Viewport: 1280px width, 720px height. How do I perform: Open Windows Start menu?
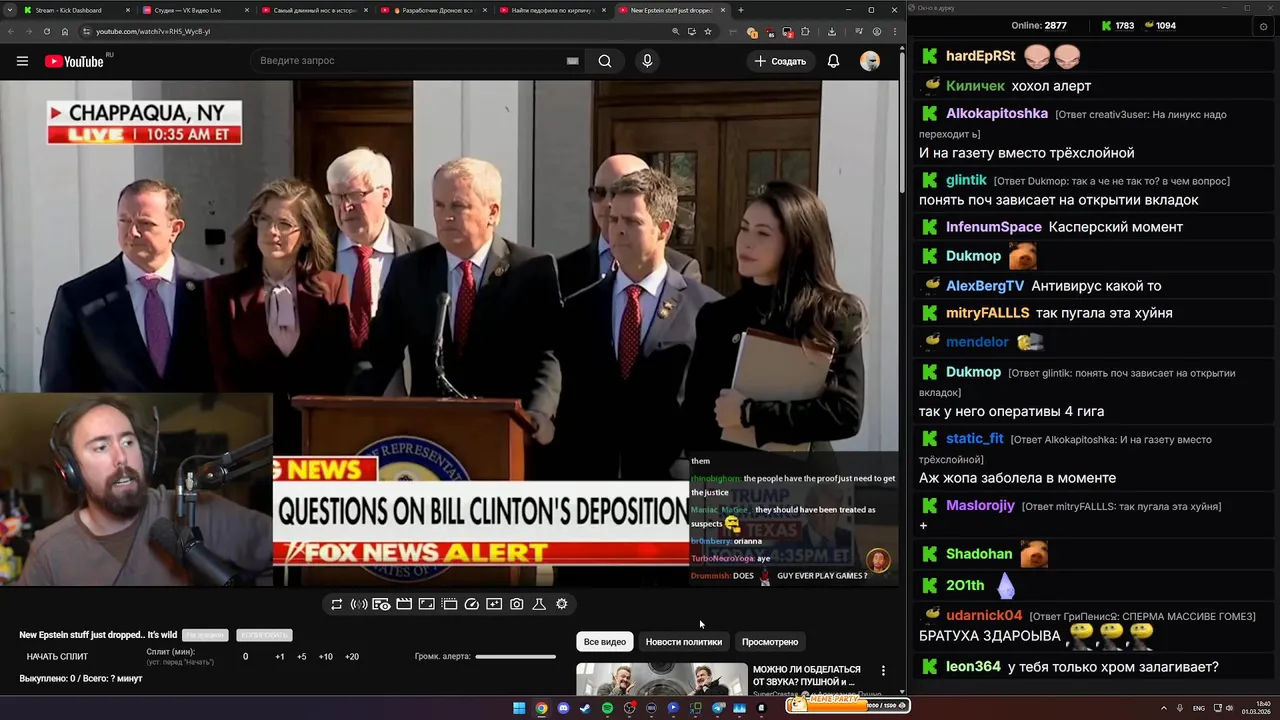519,708
